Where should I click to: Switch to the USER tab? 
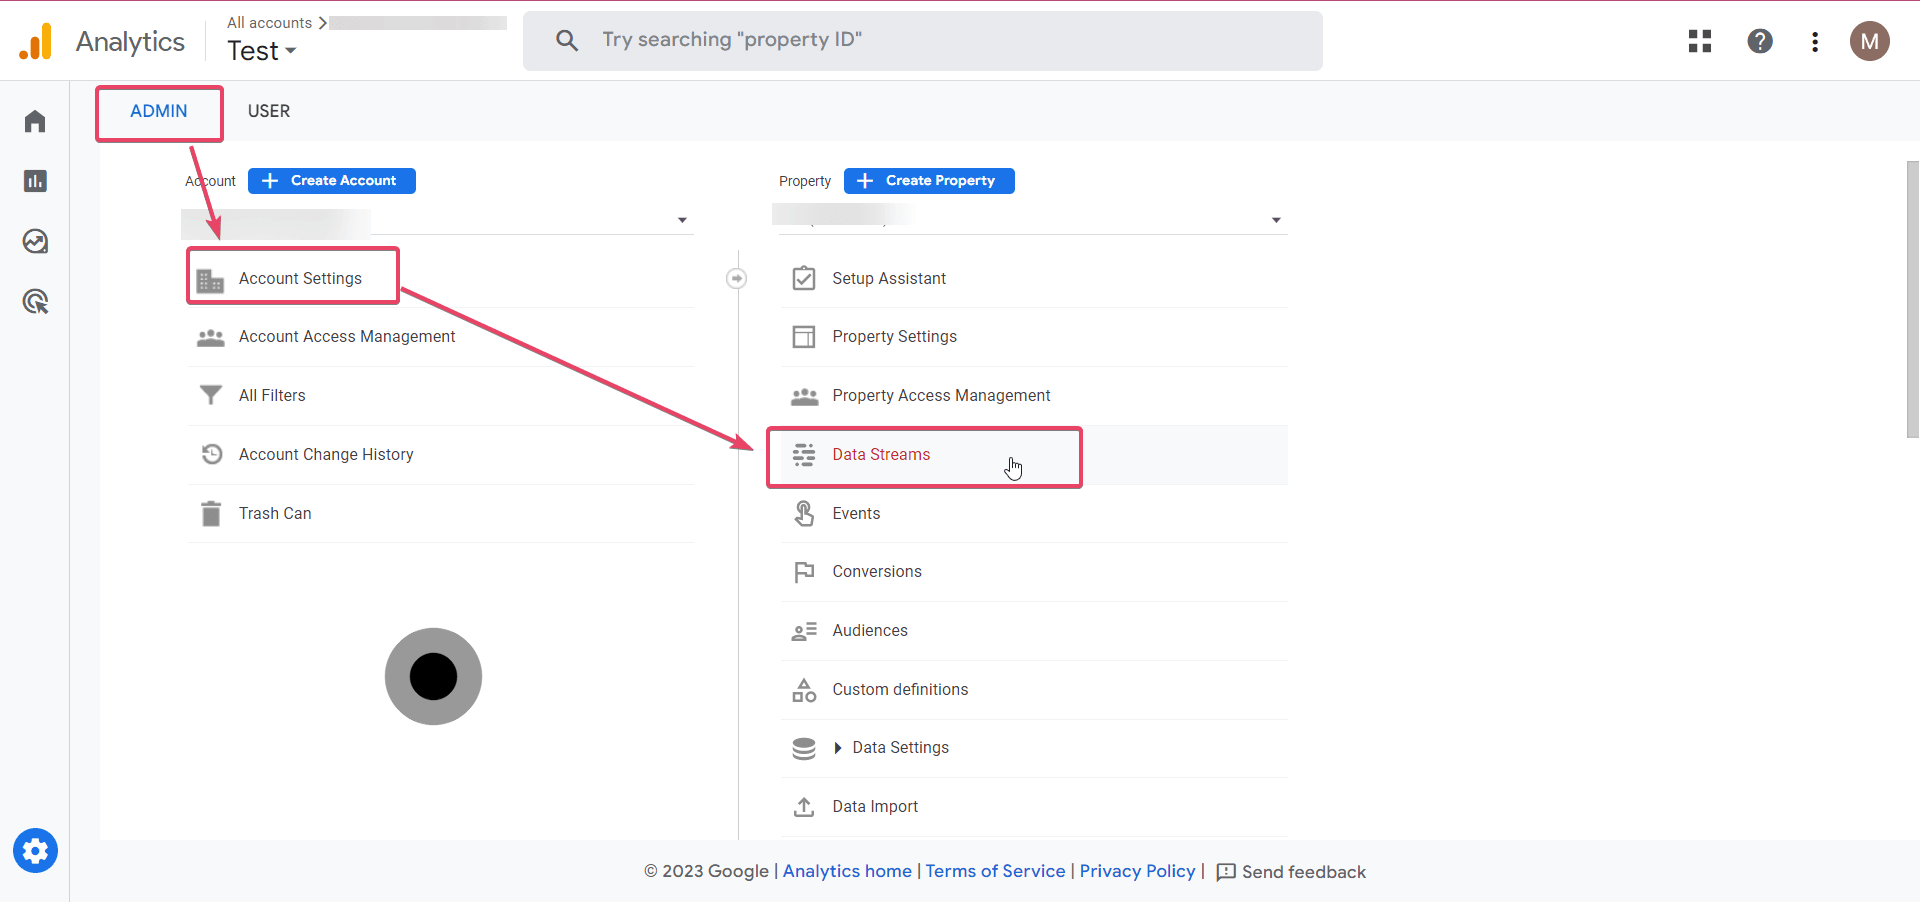pos(269,111)
